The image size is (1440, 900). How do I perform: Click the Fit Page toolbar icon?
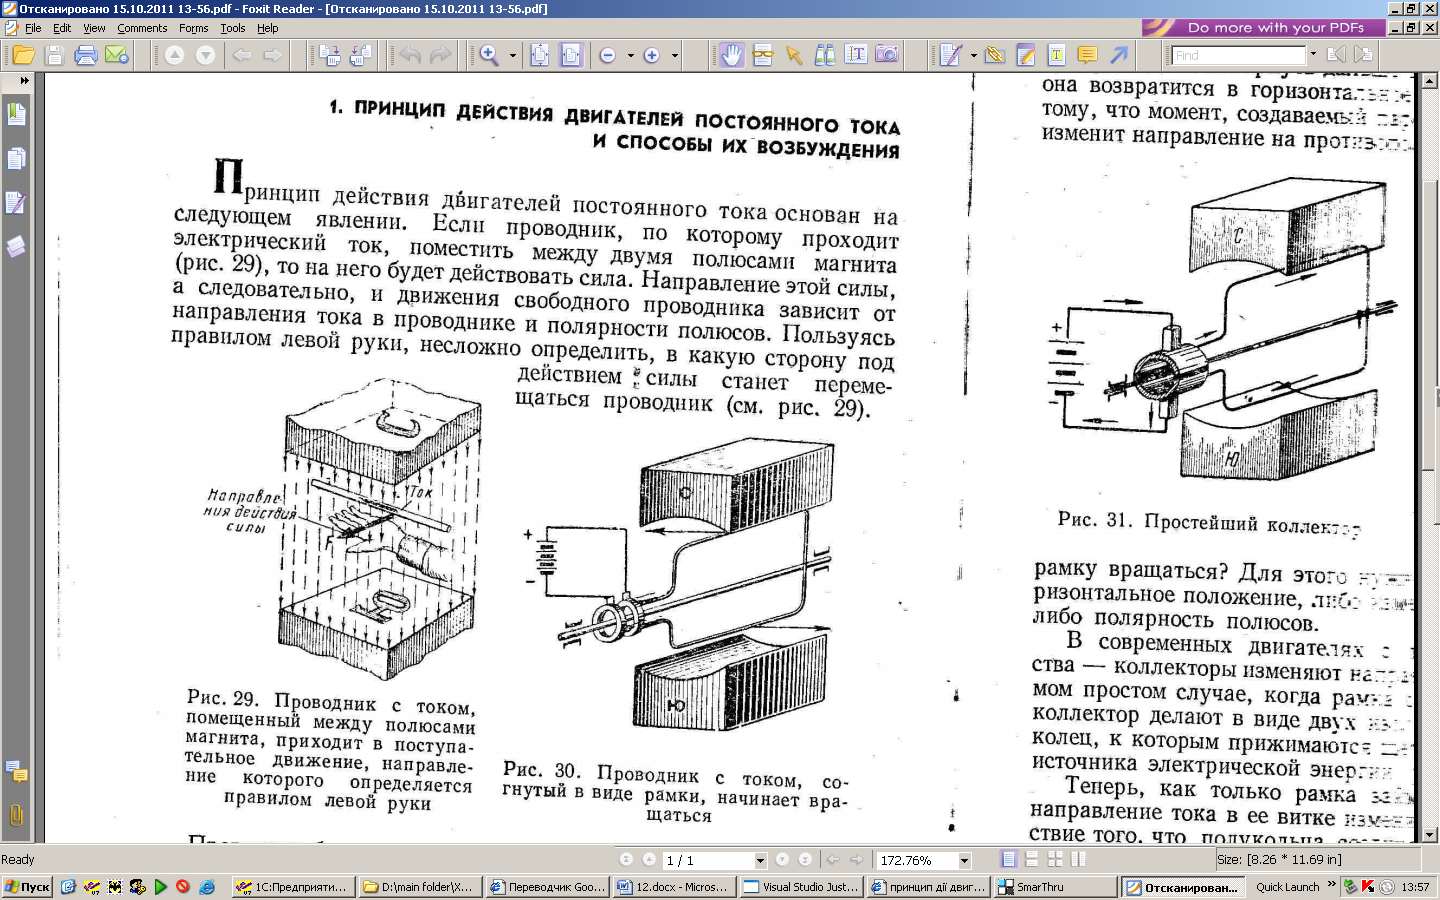pos(540,55)
